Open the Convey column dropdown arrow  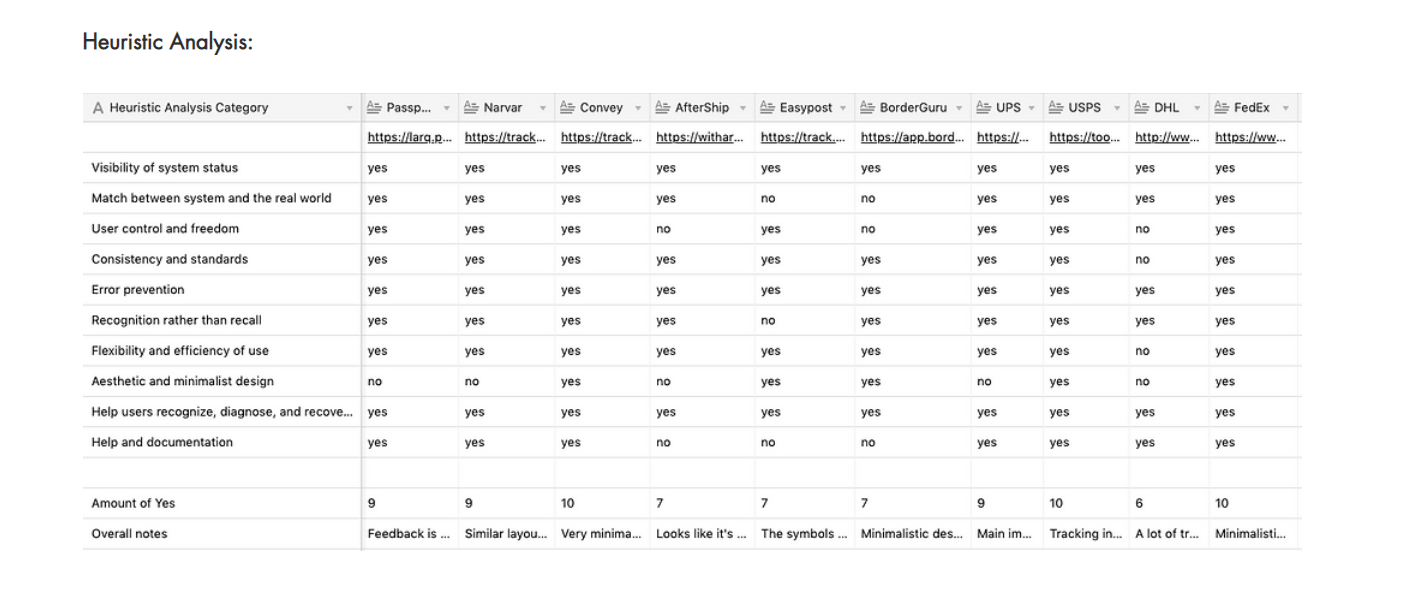pyautogui.click(x=640, y=108)
